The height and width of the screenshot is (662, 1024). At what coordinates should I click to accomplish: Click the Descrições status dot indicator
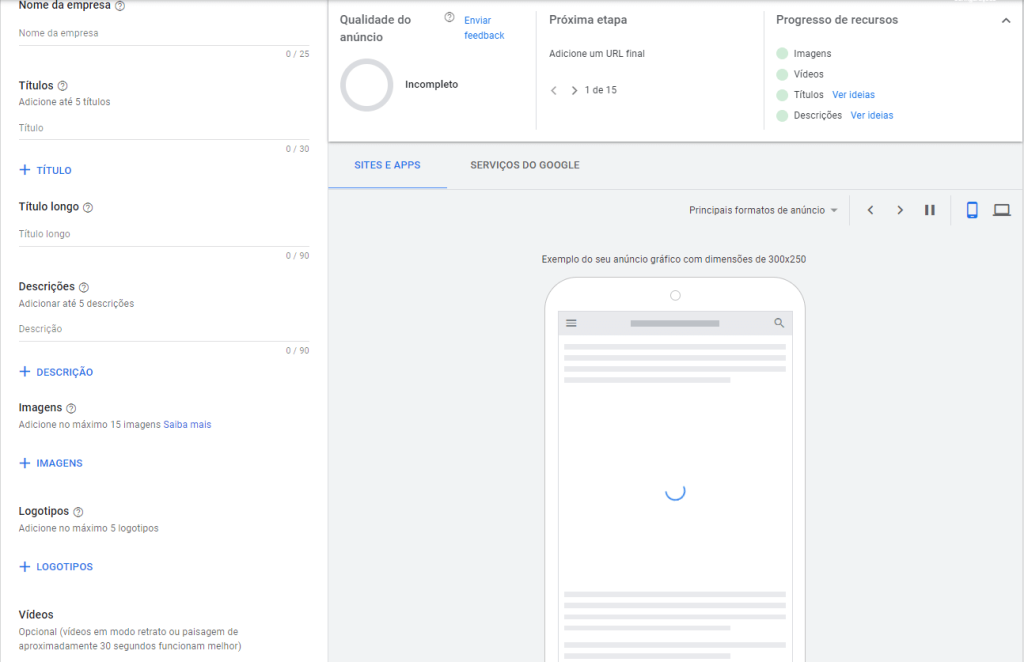pyautogui.click(x=782, y=116)
